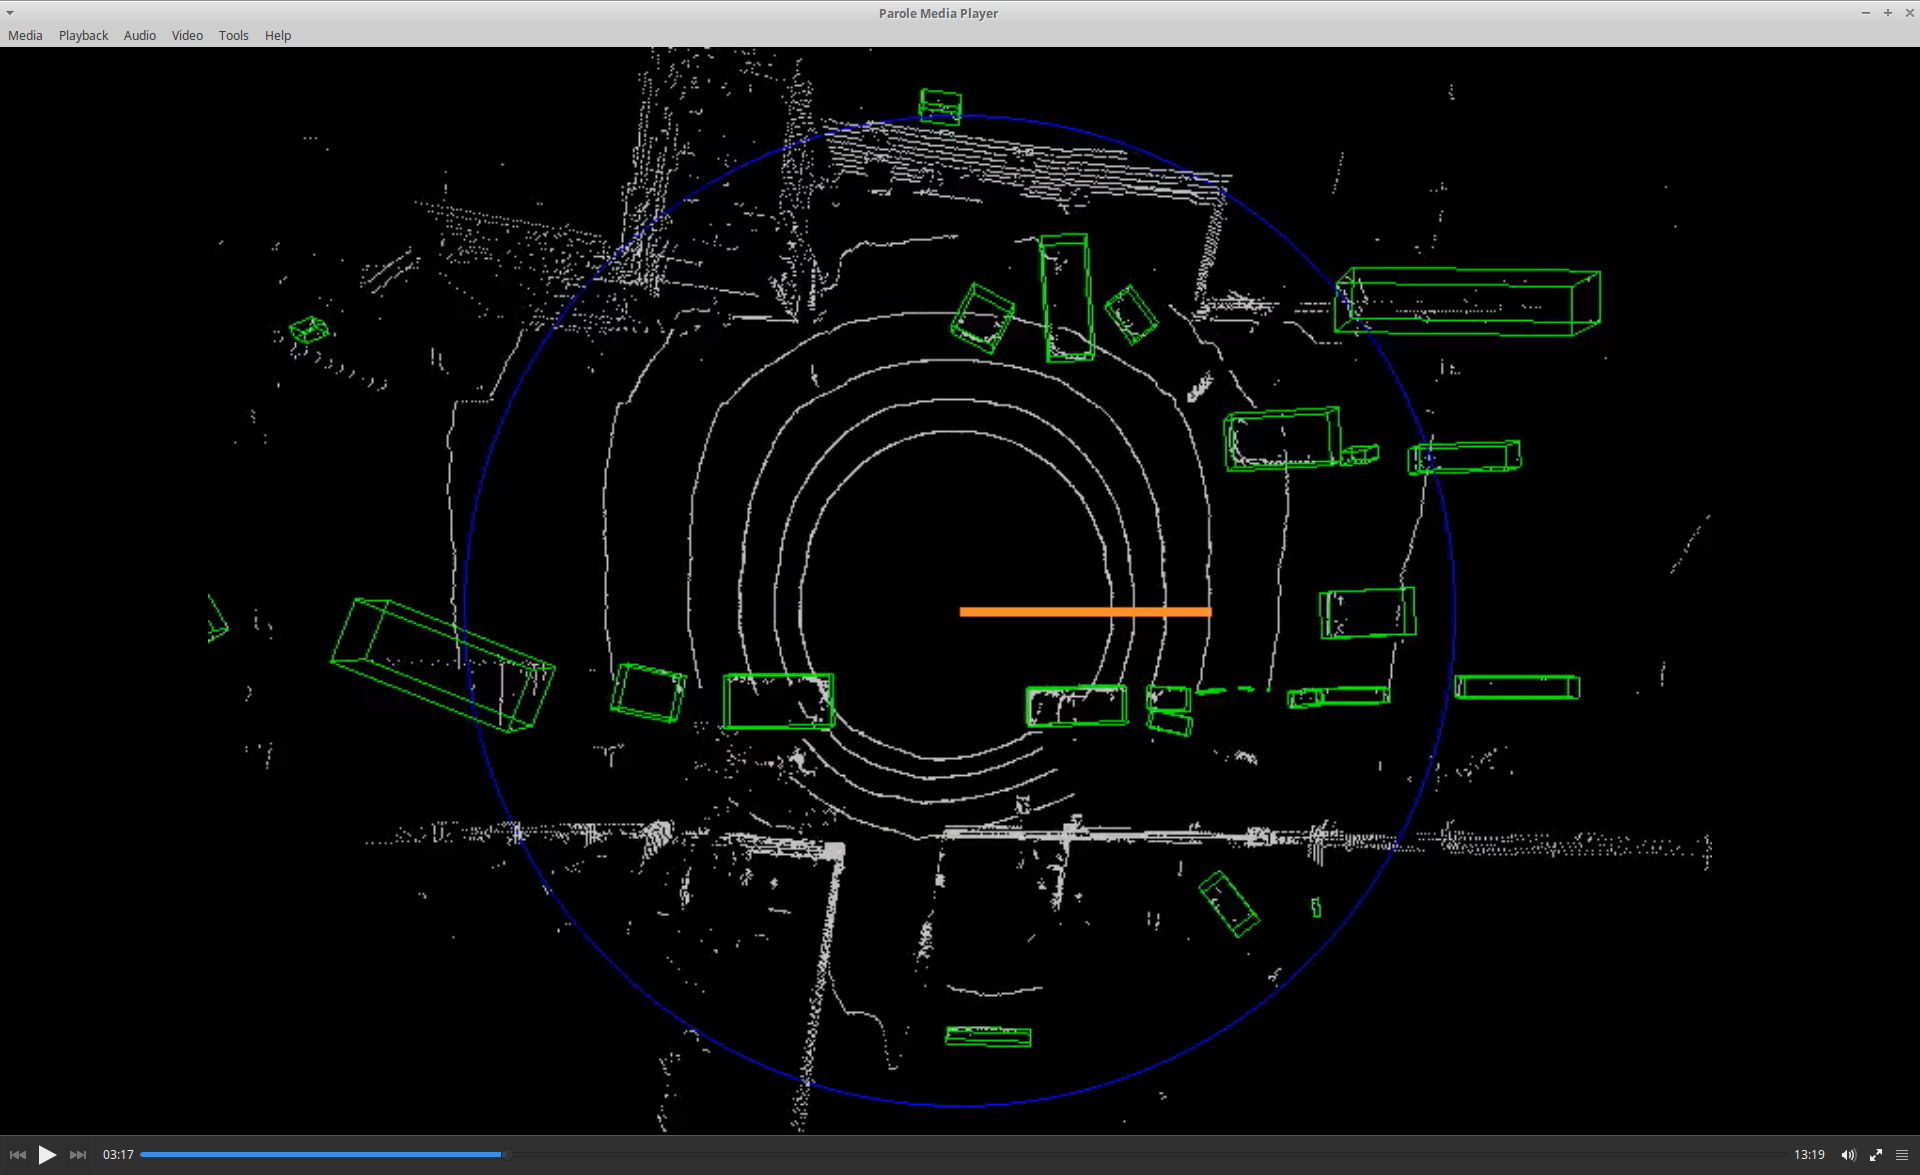Minimize the Parole Media Player window
The image size is (1920, 1175).
[1866, 13]
